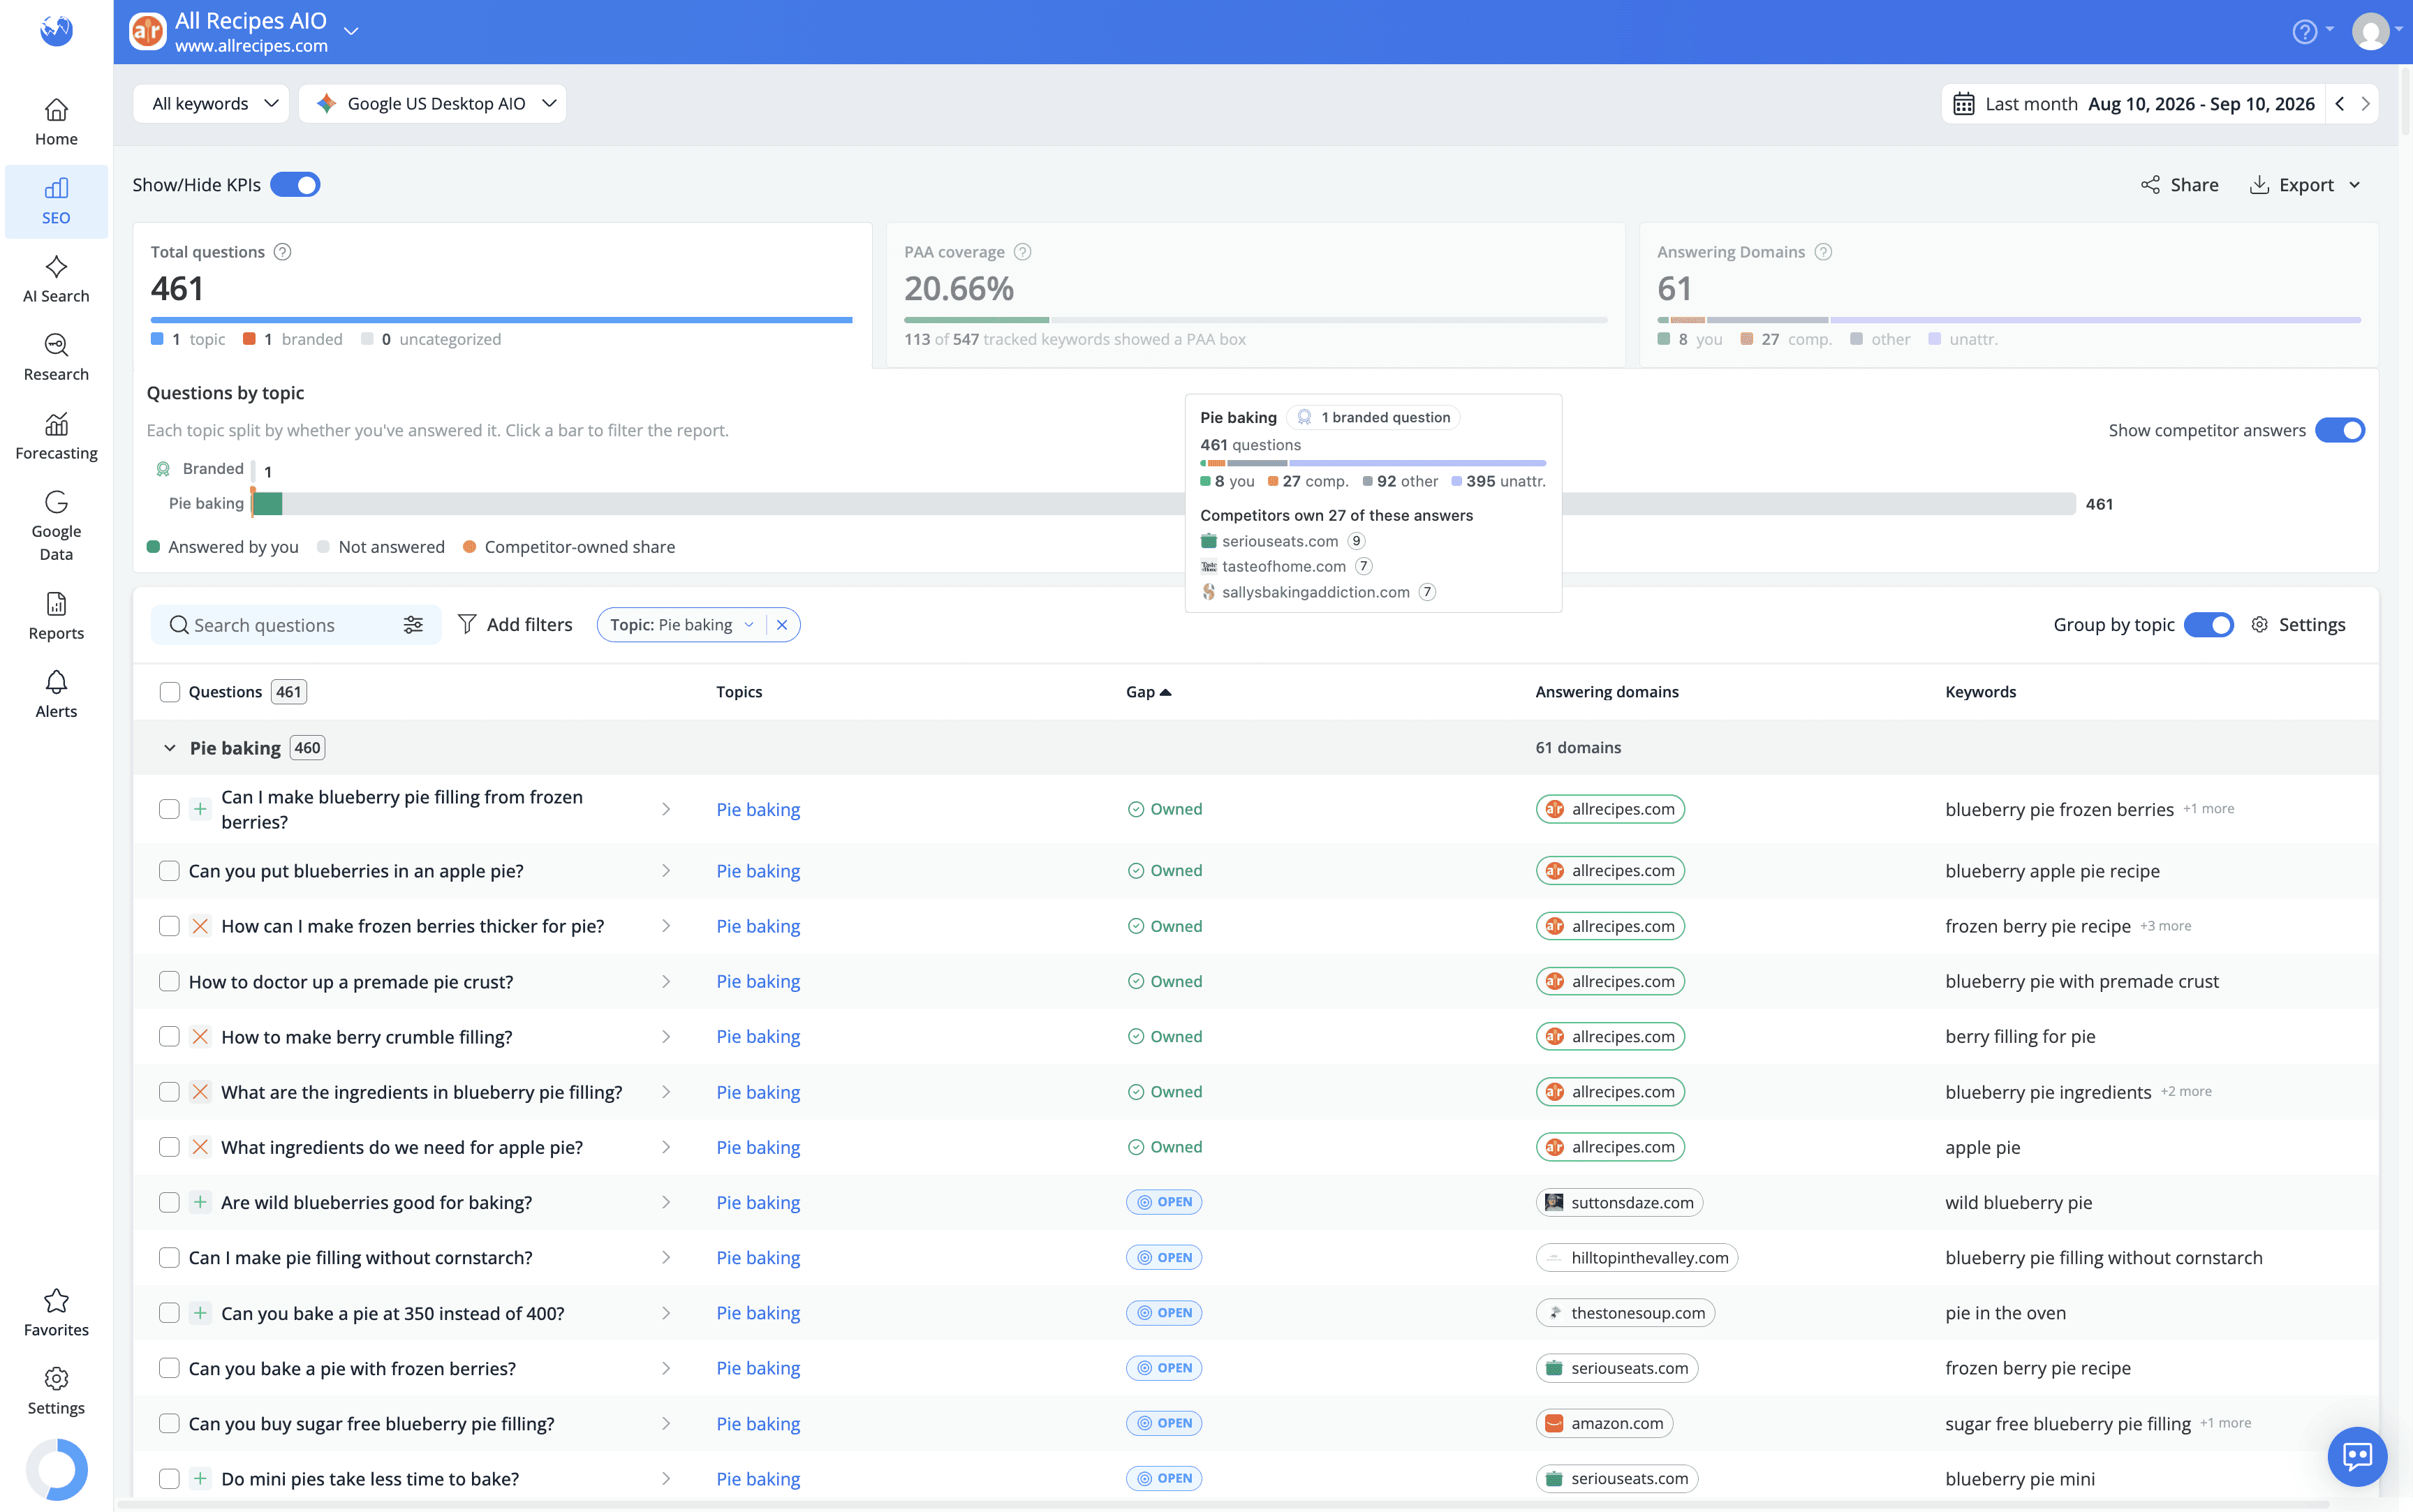Open search options sliders icon
Image resolution: width=2413 pixels, height=1512 pixels.
[x=413, y=625]
